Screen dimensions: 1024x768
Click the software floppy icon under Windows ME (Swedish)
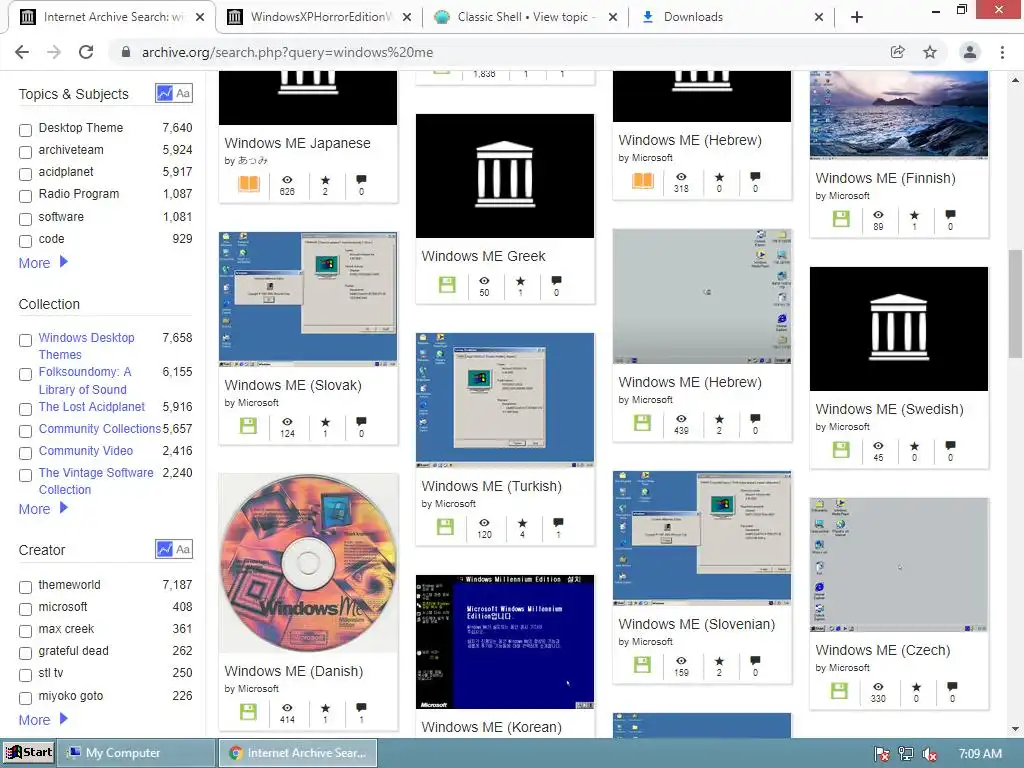pyautogui.click(x=841, y=450)
